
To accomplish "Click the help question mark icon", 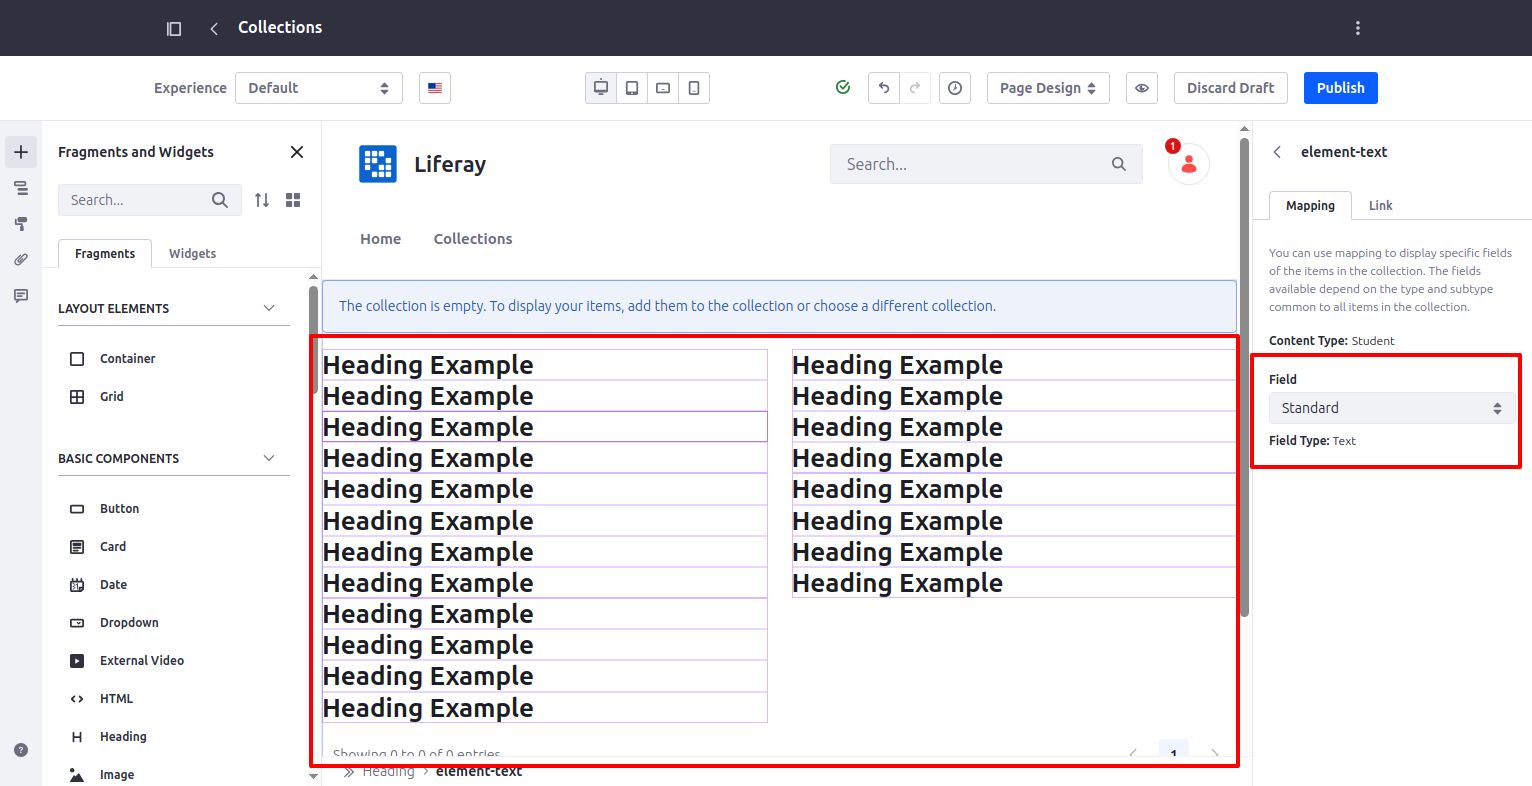I will click(21, 750).
